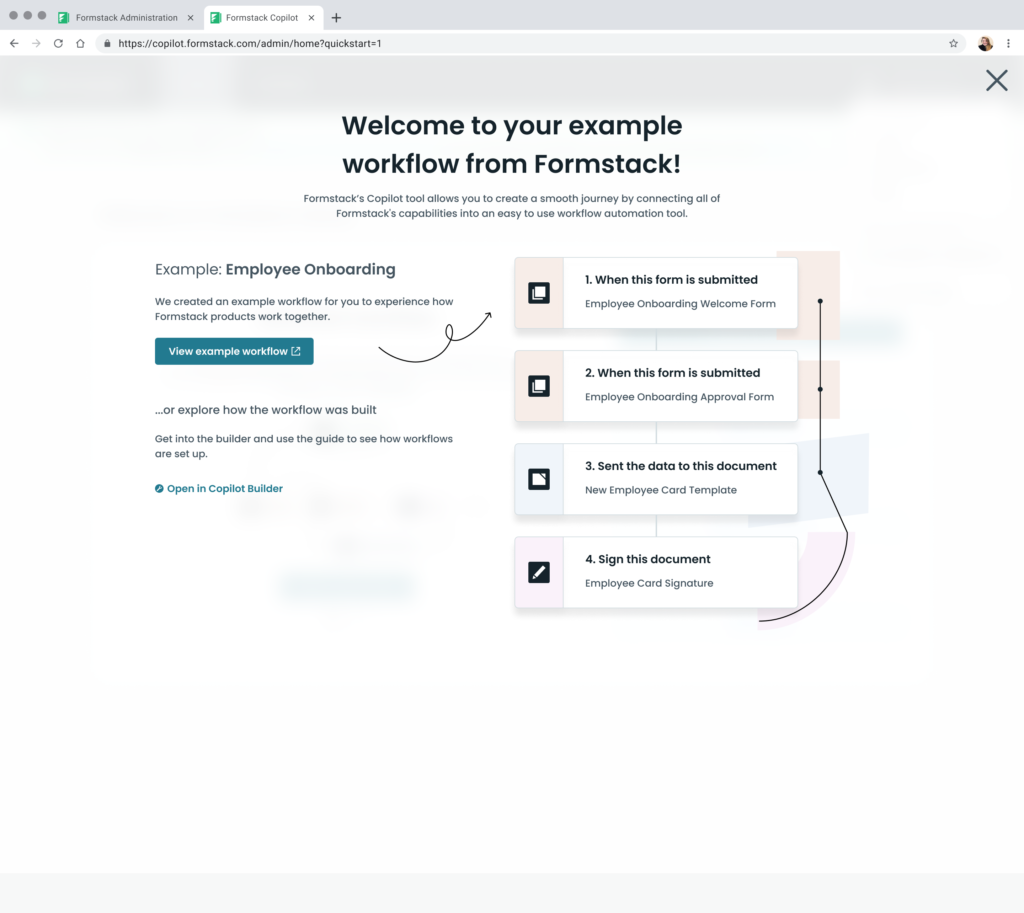Reload the current page
The width and height of the screenshot is (1024, 913).
(x=58, y=43)
